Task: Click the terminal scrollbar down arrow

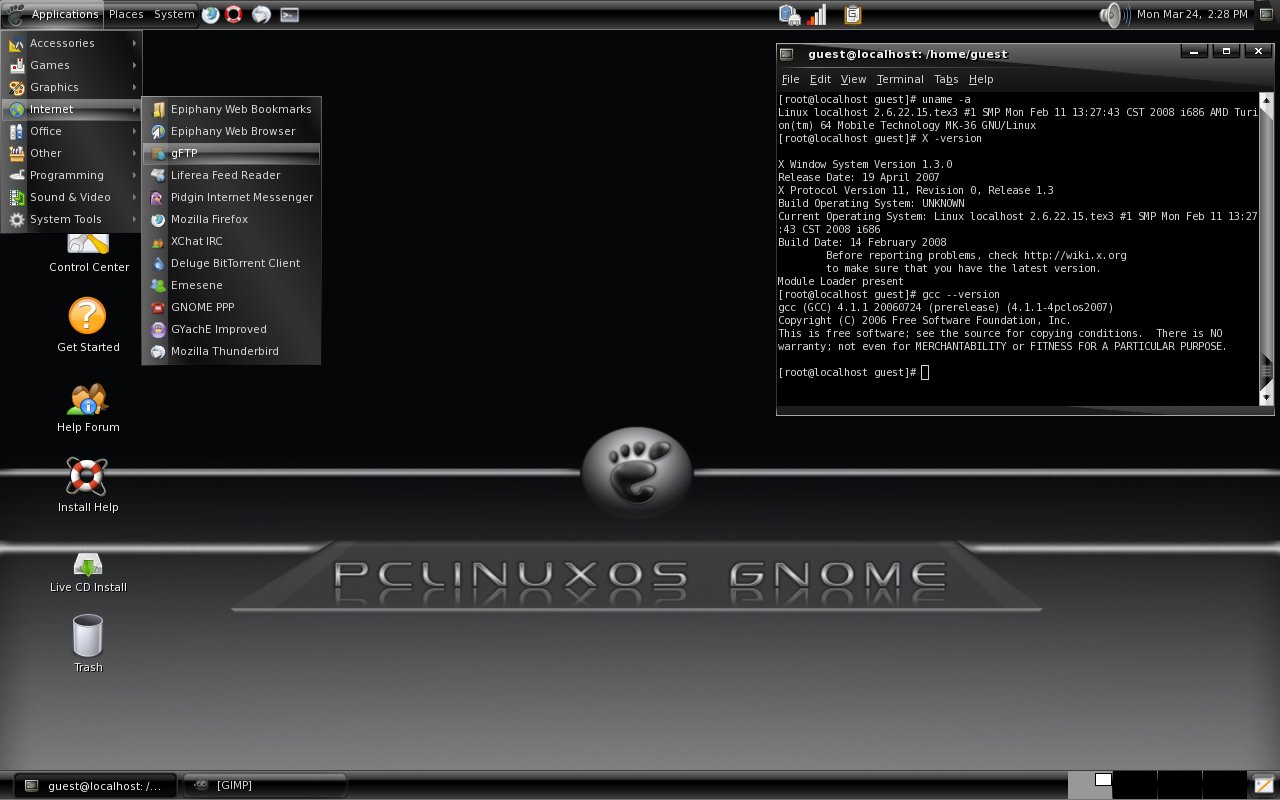Action: (1266, 398)
